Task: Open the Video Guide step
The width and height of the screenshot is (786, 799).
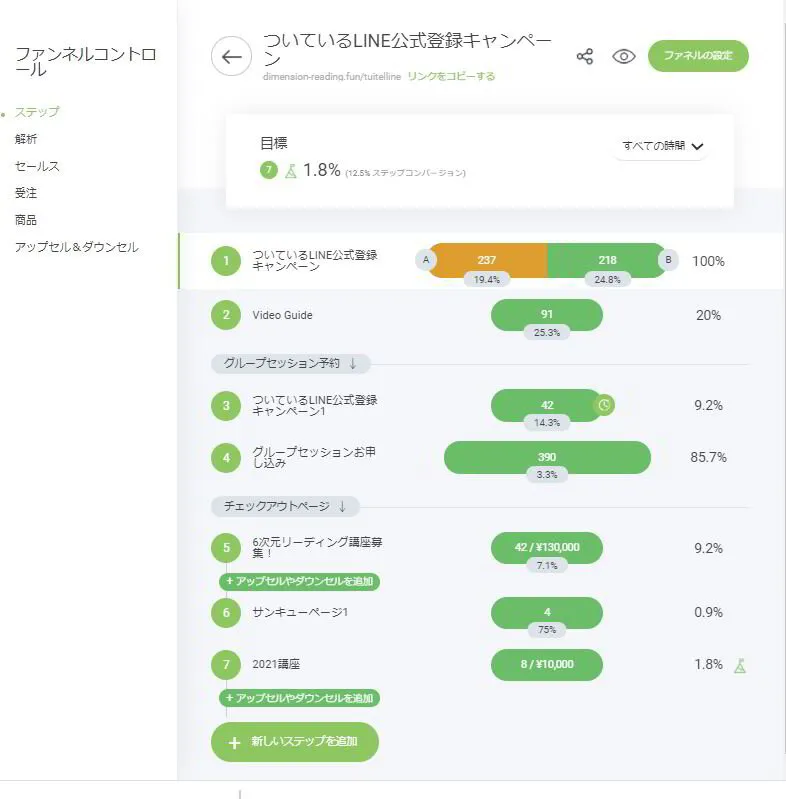Action: [283, 315]
